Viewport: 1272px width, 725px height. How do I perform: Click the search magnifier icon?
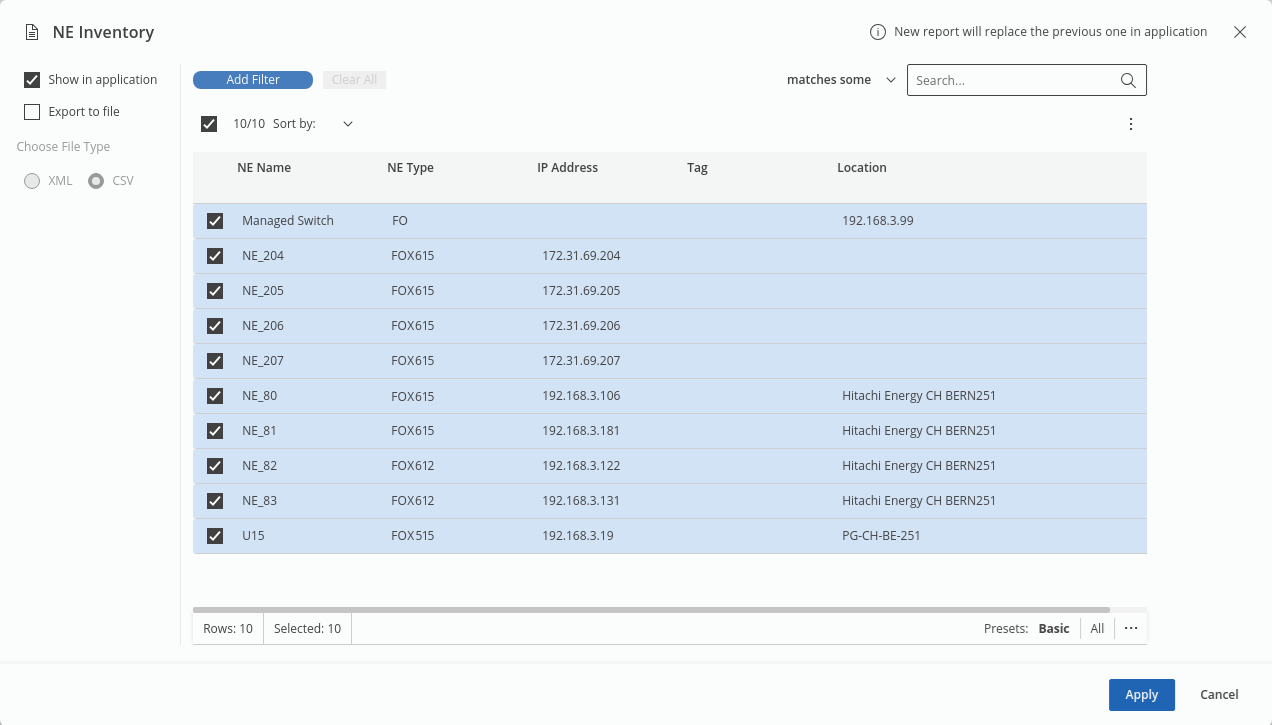click(1128, 80)
